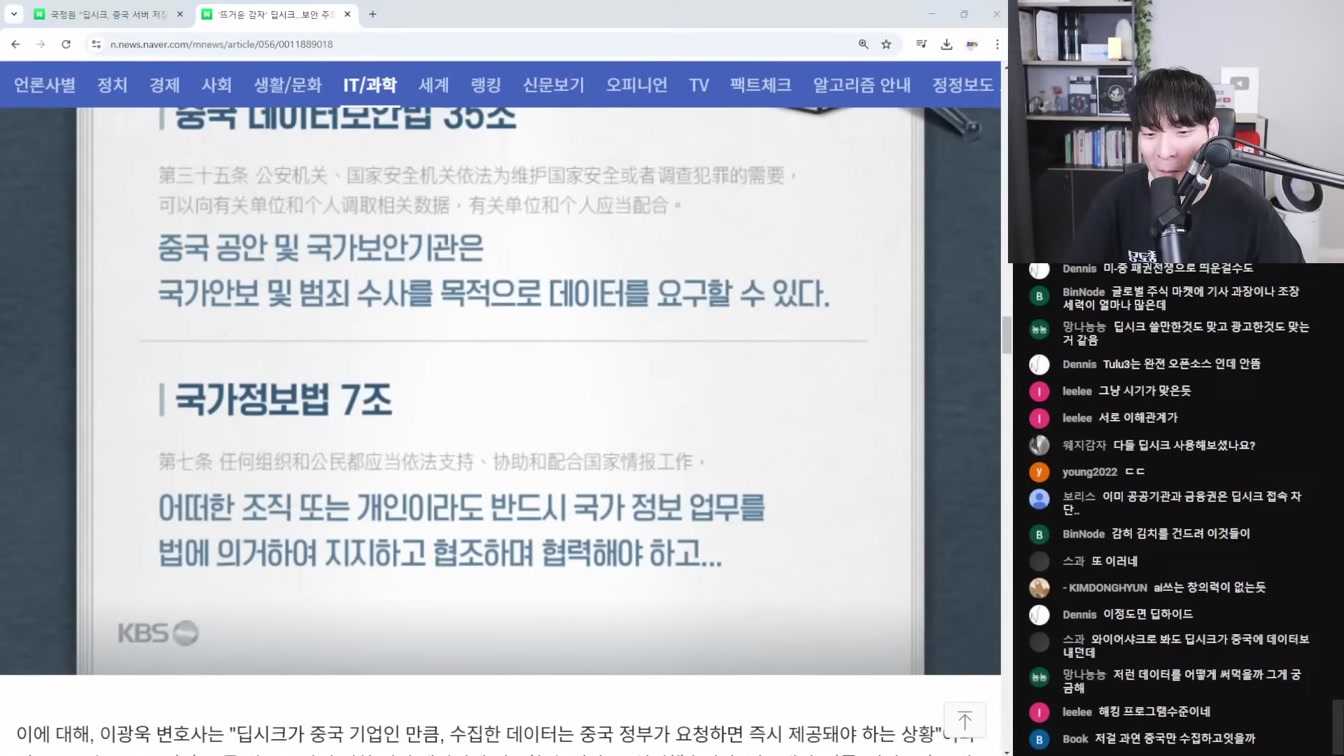1344x756 pixels.
Task: Open the TV section
Action: pyautogui.click(x=699, y=85)
